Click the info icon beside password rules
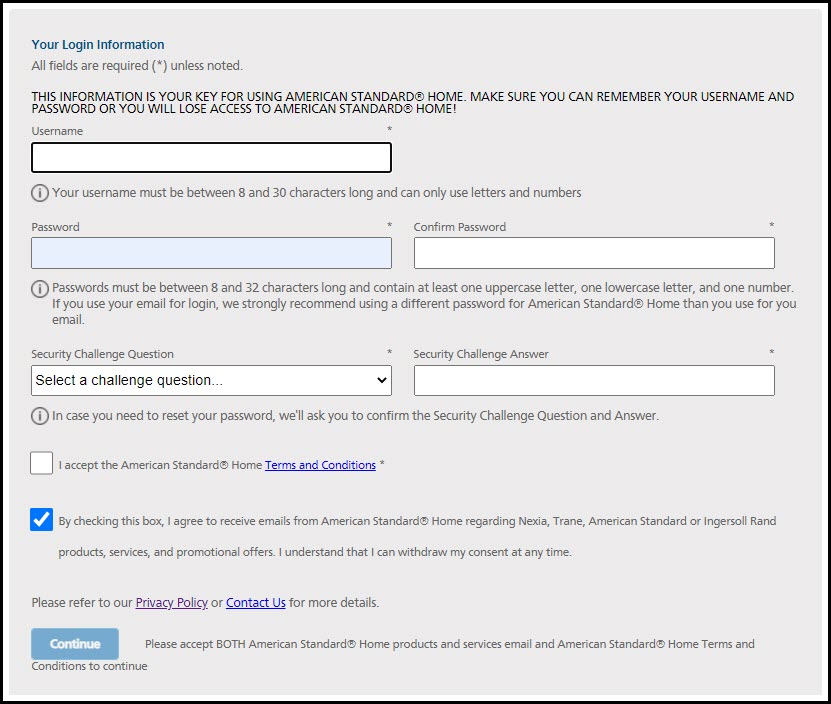 point(40,289)
